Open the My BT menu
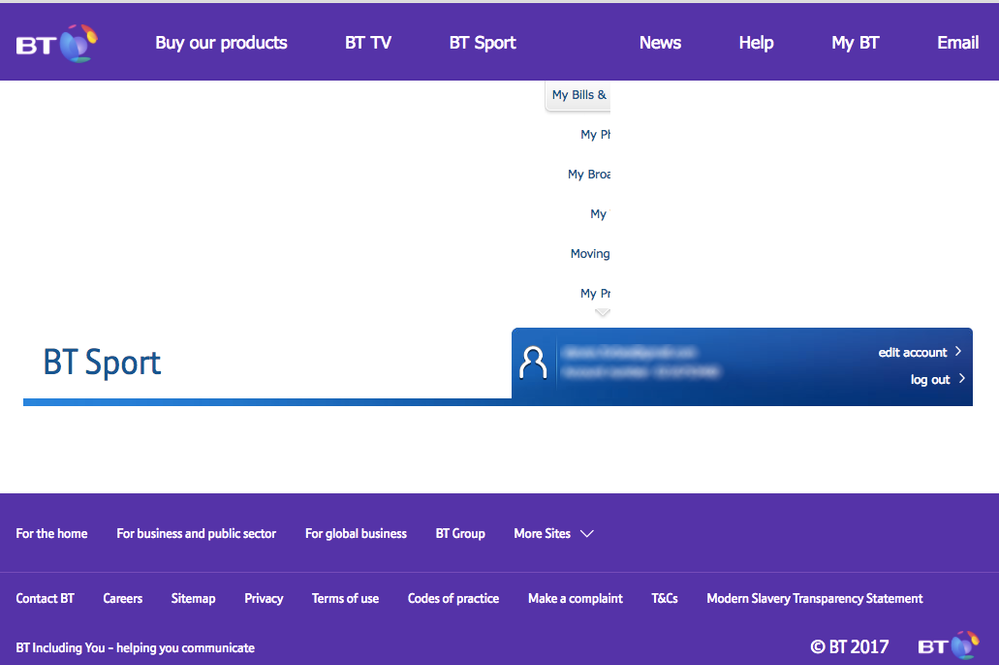The image size is (999, 665). [855, 43]
